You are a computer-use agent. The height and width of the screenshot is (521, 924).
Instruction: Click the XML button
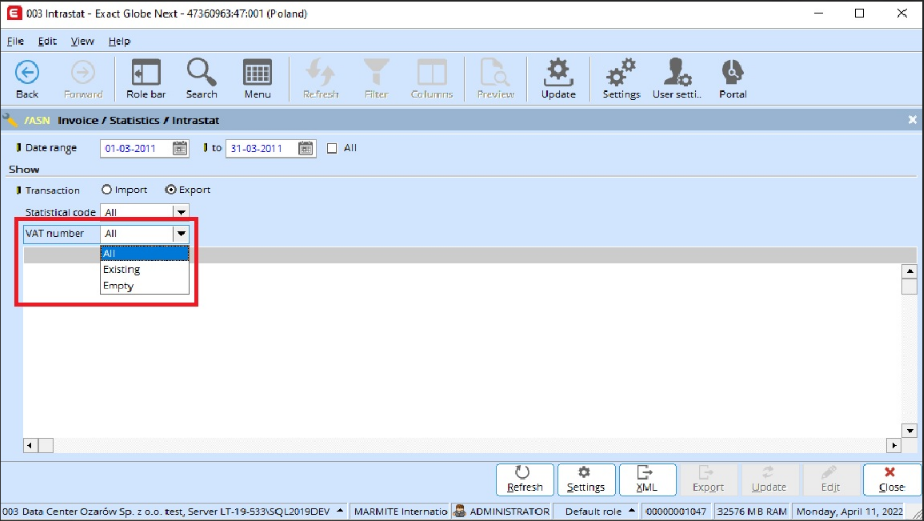(x=647, y=479)
